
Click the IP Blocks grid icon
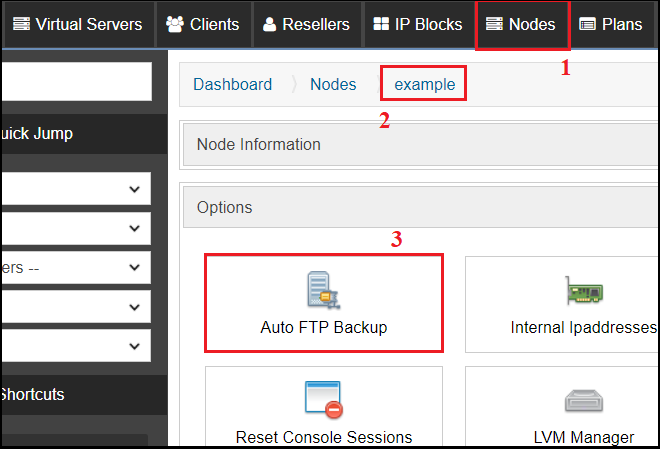pyautogui.click(x=381, y=24)
